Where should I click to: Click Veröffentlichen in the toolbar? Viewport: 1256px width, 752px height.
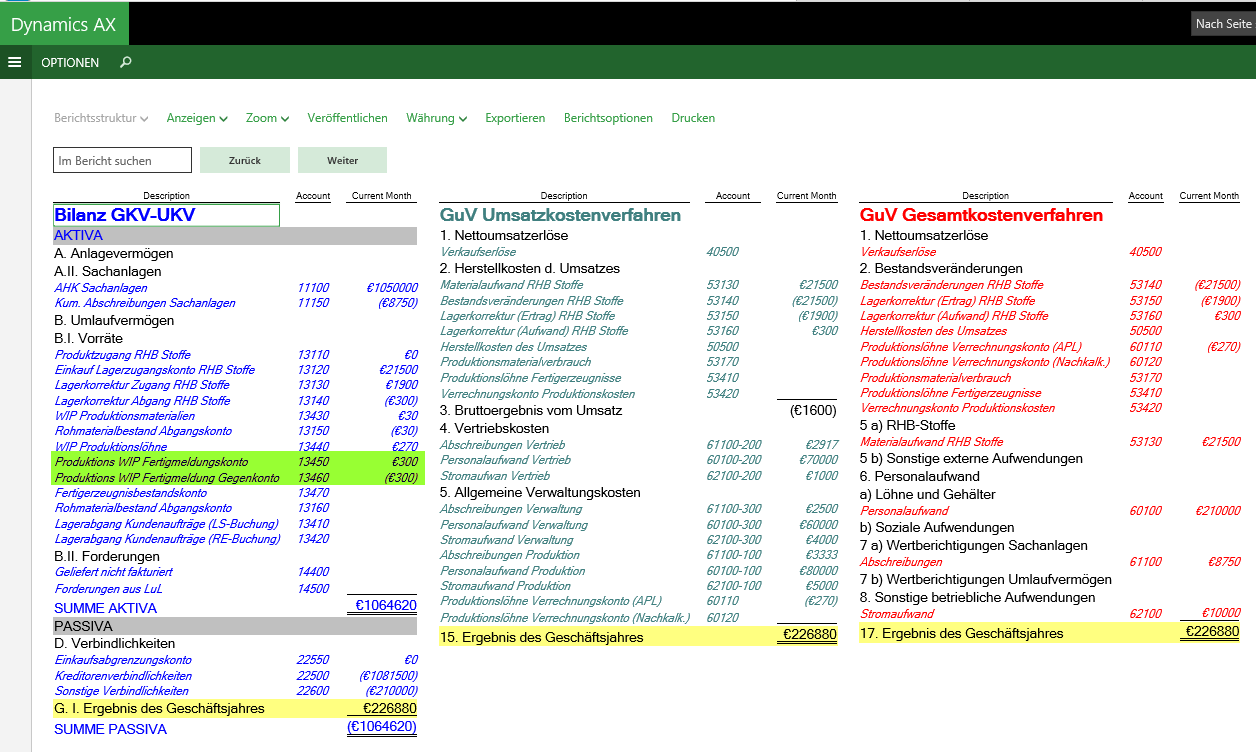point(347,118)
